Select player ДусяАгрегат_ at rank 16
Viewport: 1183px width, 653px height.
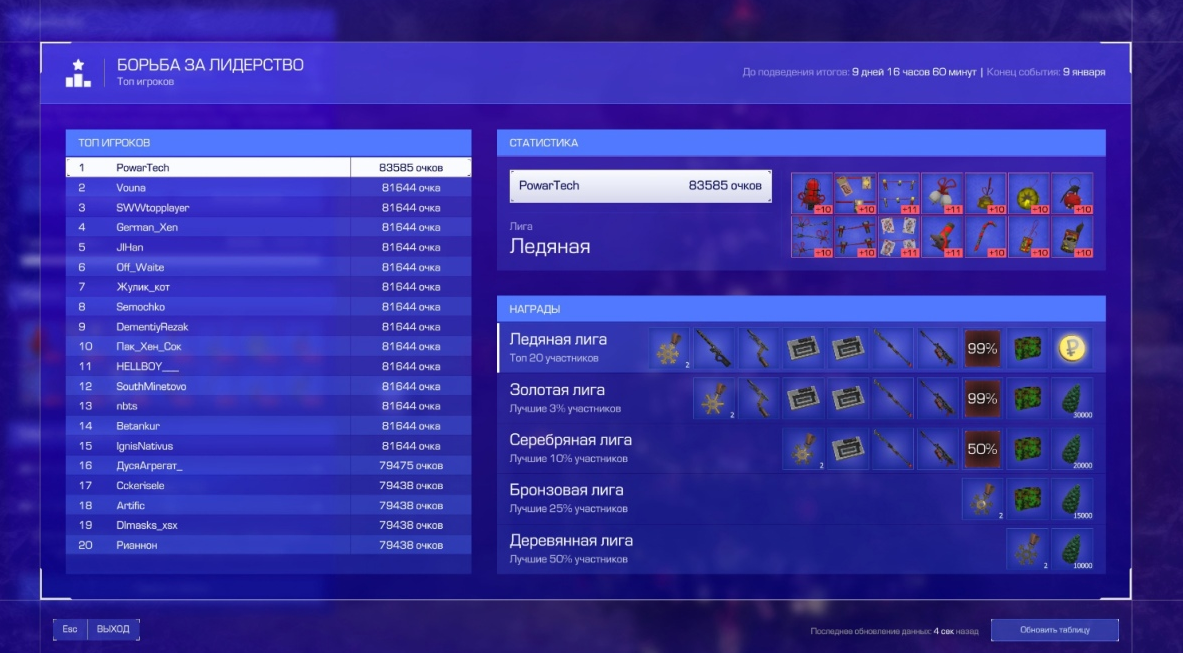click(268, 466)
